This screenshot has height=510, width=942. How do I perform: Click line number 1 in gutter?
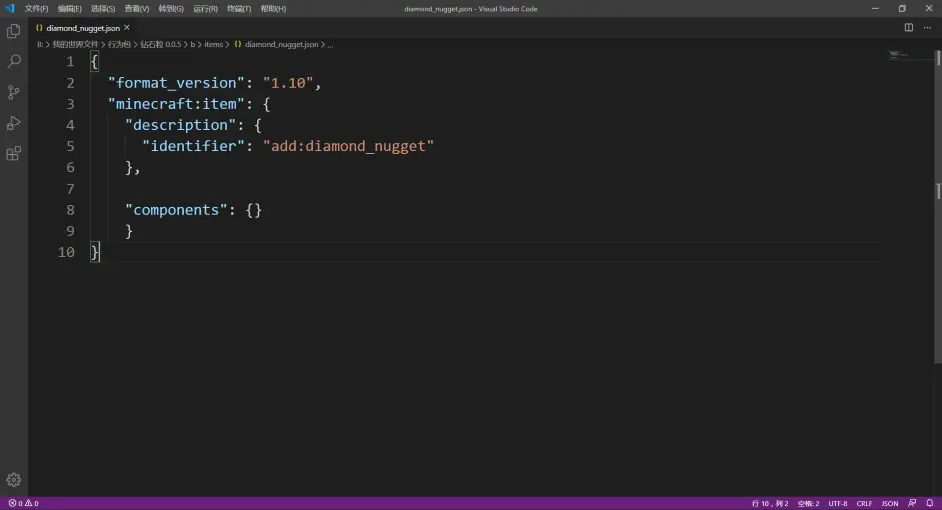[x=70, y=61]
